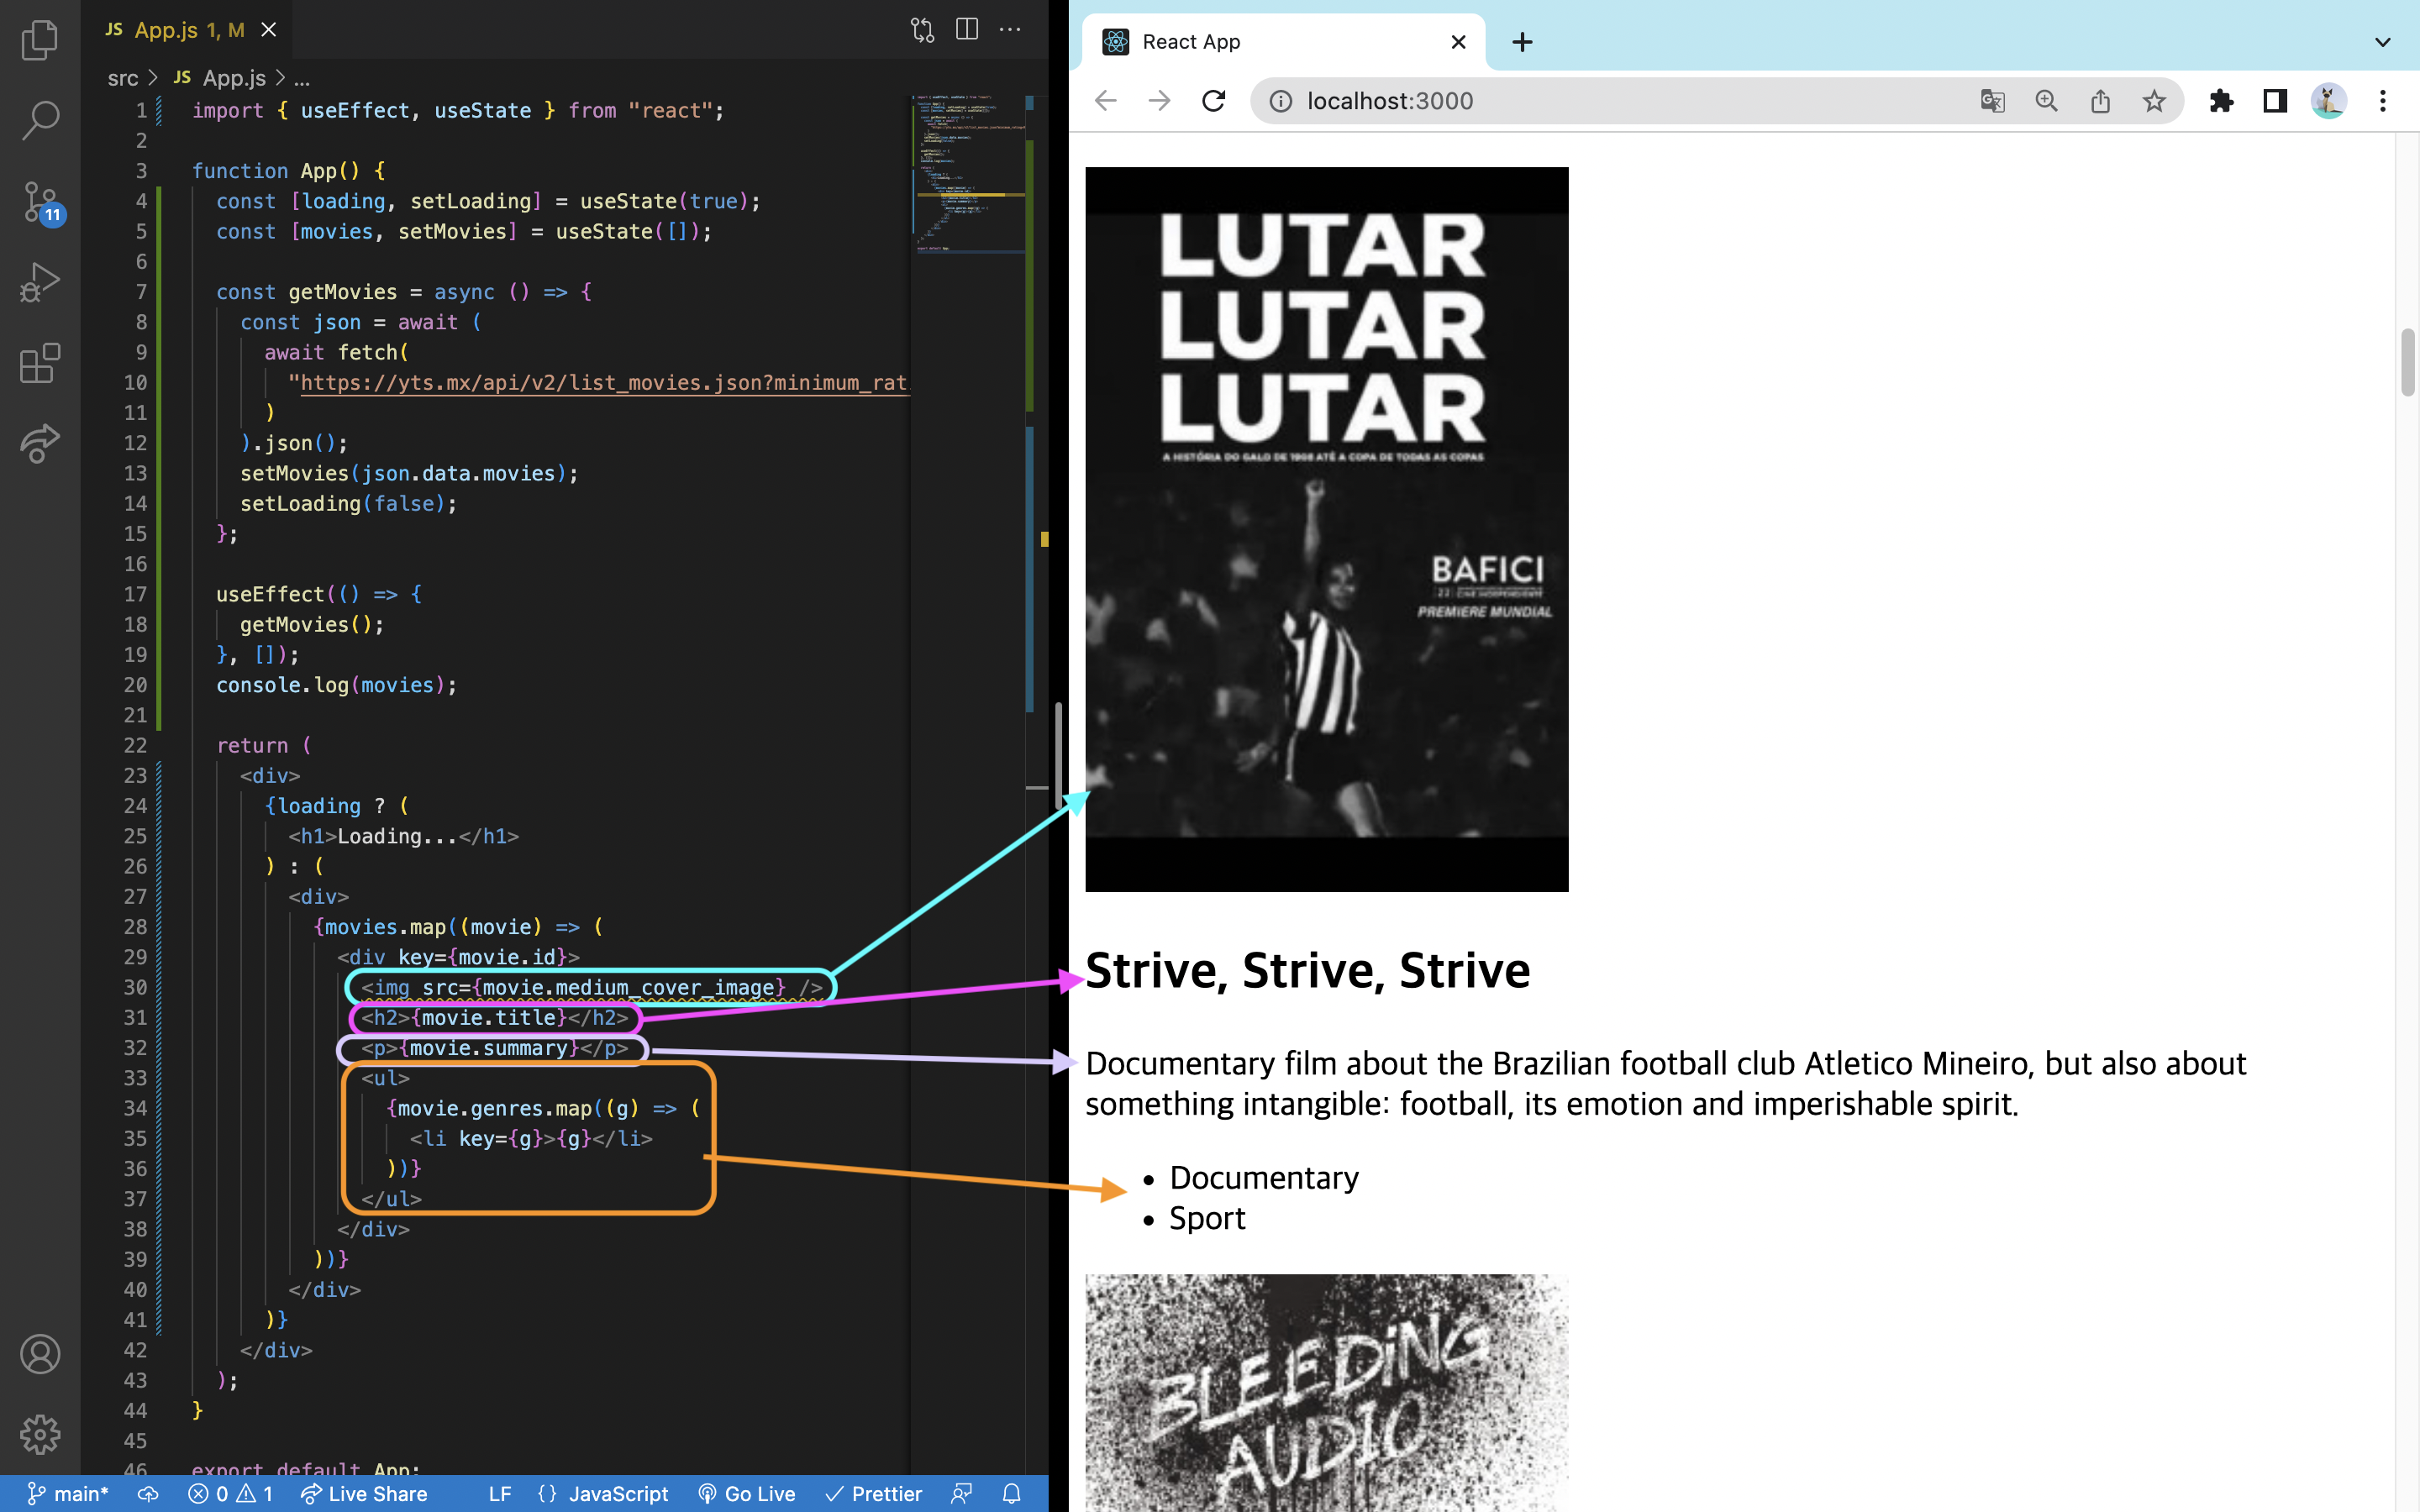Screen dimensions: 2420x1512
Task: Click the code minimap in editor
Action: coord(968,175)
